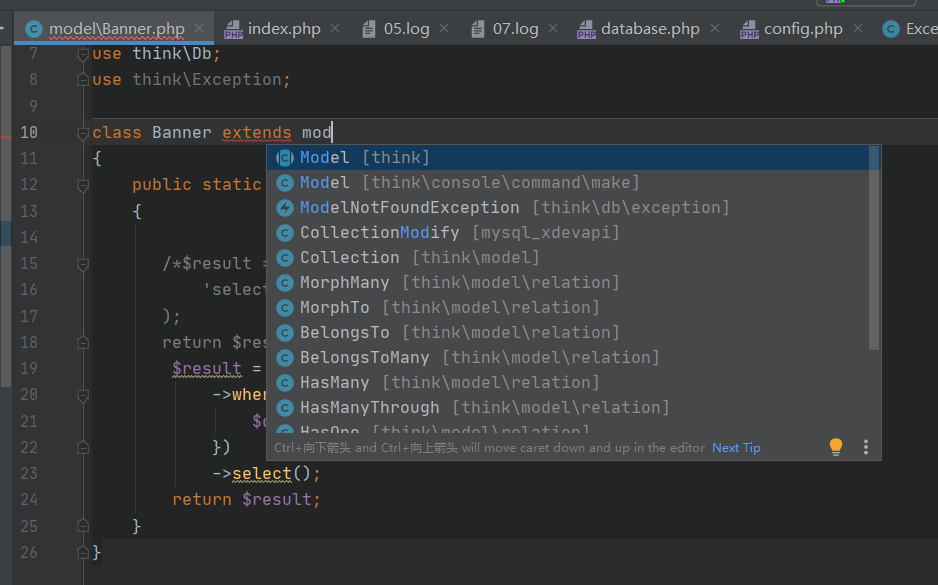Click the PHP icon on config.php tab
Viewport: 938px width, 585px height.
click(x=750, y=29)
